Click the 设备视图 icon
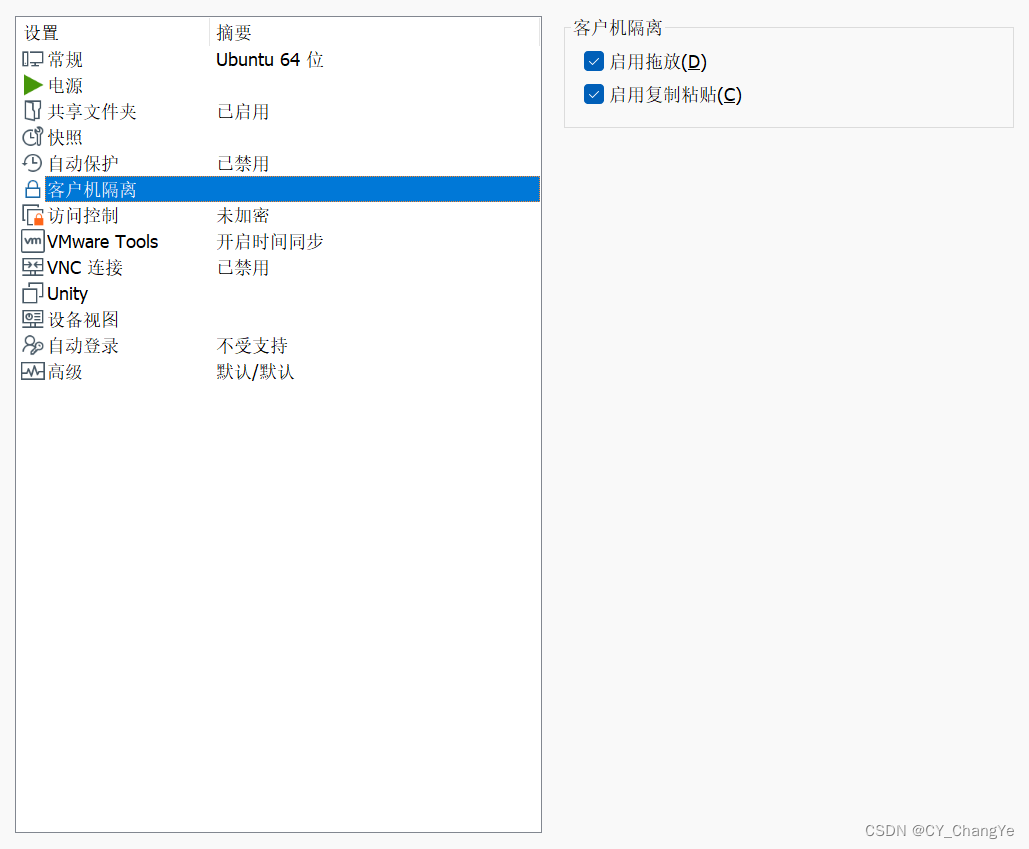 (32, 319)
